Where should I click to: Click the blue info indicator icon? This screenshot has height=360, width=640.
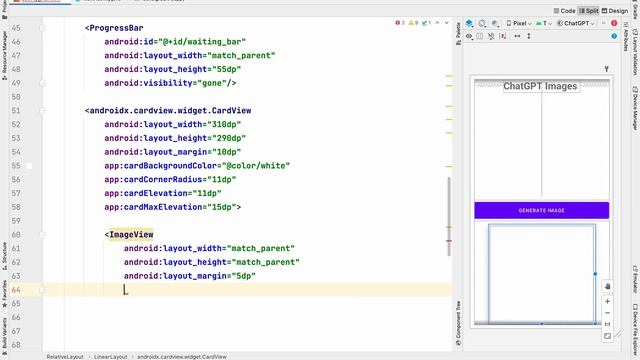tap(614, 36)
